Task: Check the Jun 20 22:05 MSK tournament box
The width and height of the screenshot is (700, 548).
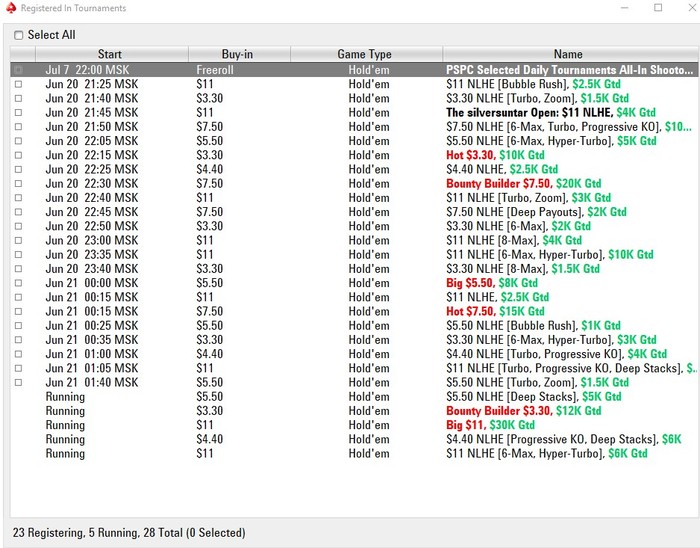Action: click(x=18, y=141)
